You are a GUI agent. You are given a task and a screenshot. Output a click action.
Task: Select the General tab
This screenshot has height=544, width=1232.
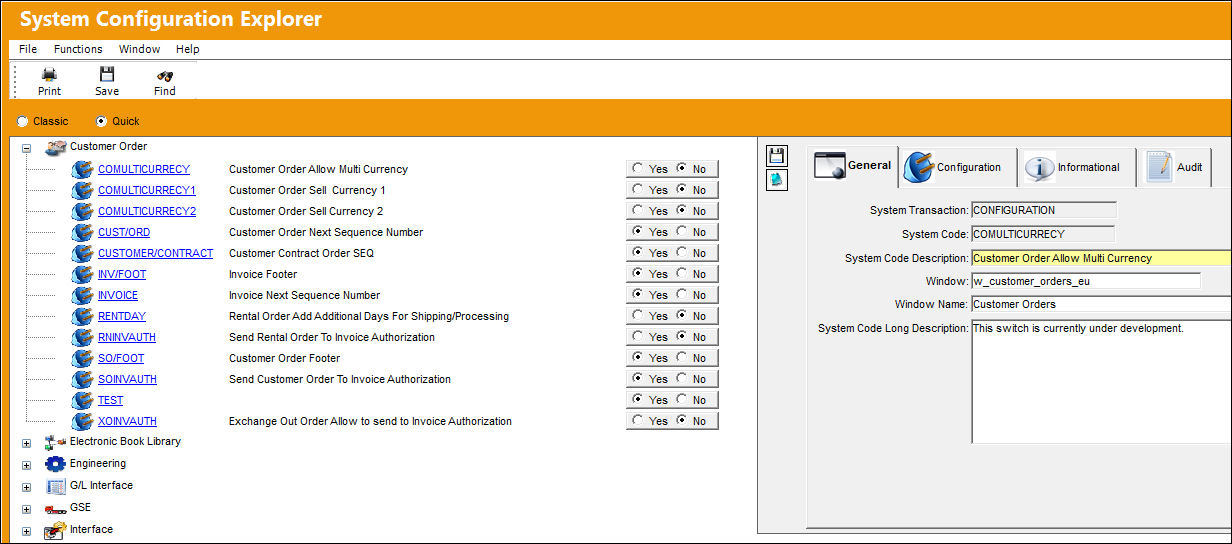click(x=852, y=166)
